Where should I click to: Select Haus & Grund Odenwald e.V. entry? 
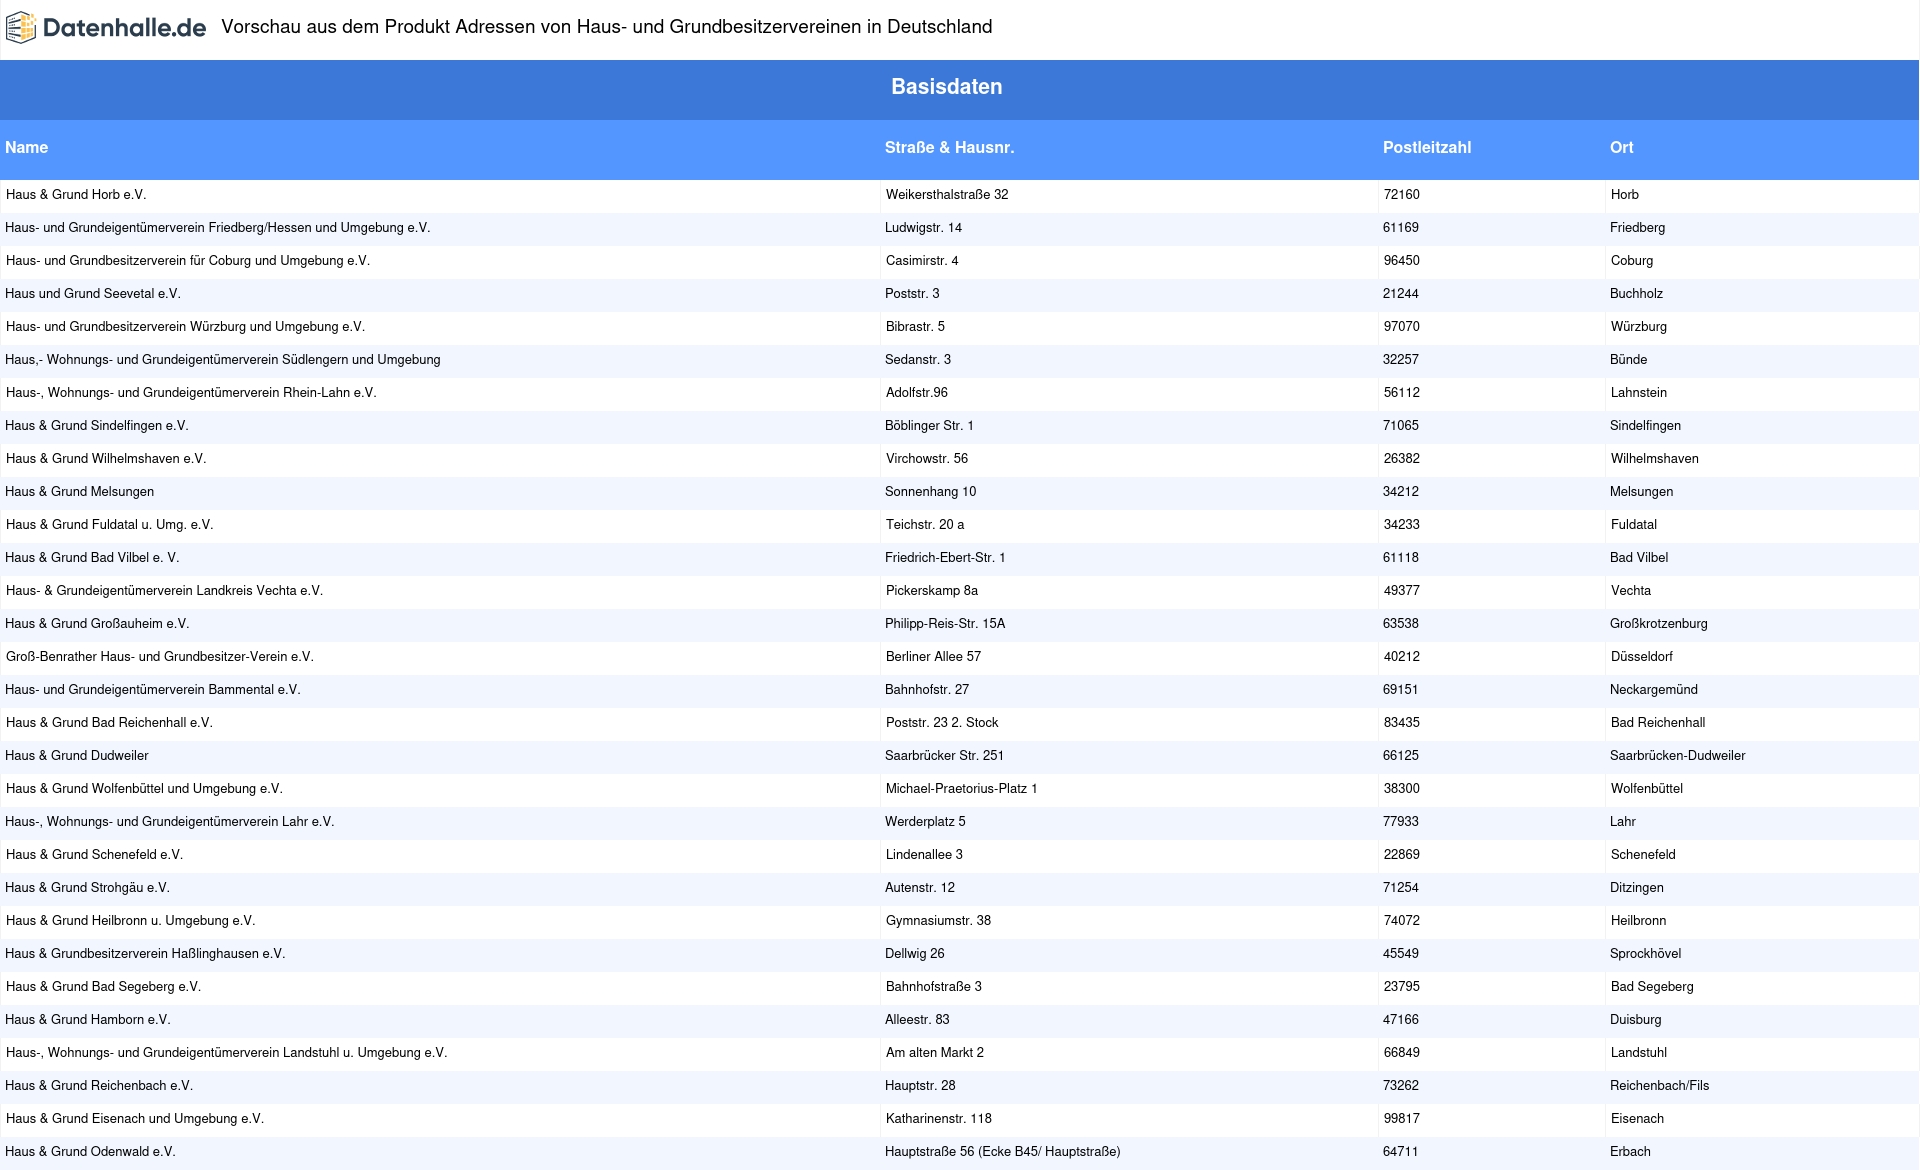point(90,1152)
